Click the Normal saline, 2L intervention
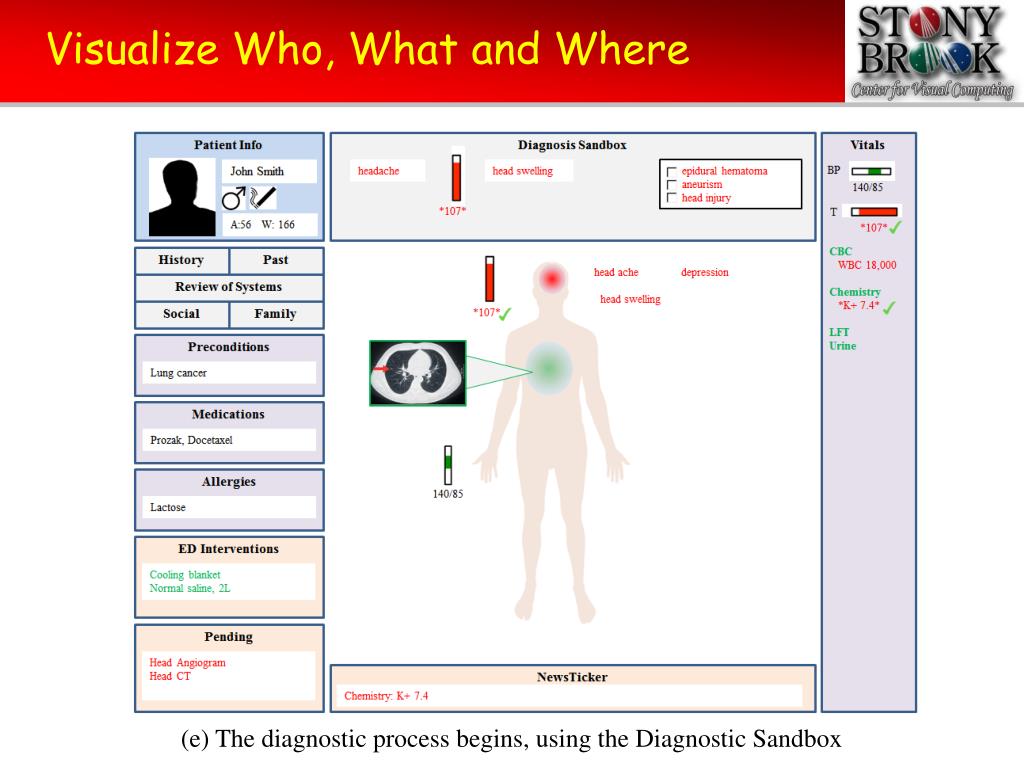Screen dimensions: 1024x768 pyautogui.click(x=190, y=588)
